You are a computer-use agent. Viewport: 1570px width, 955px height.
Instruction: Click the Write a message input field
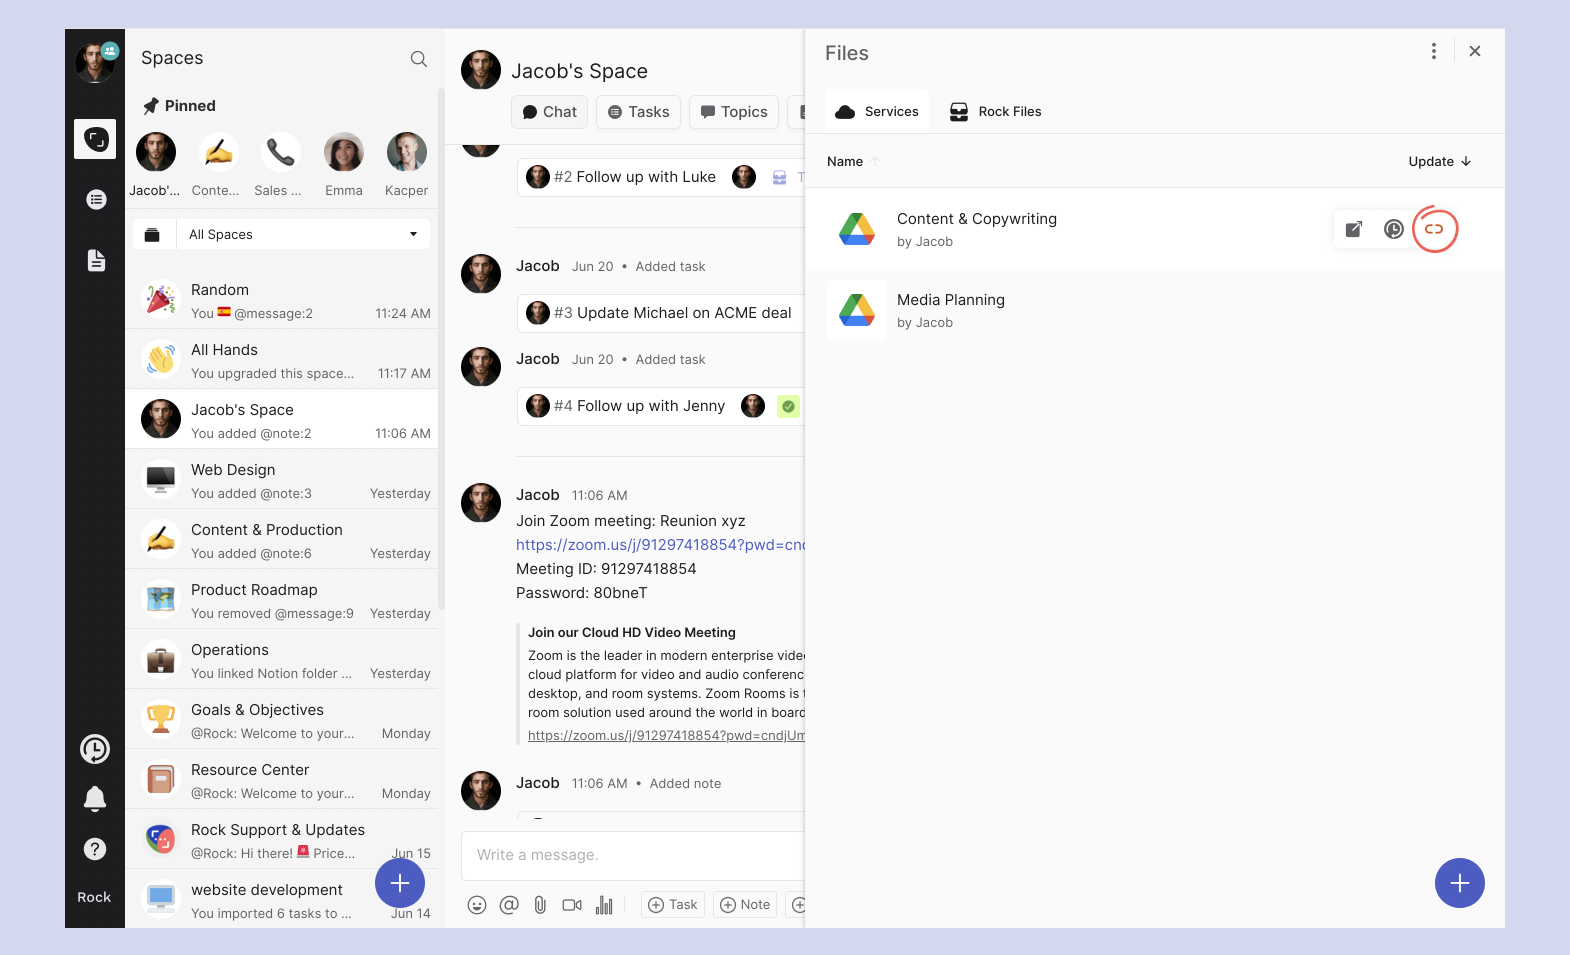pyautogui.click(x=630, y=855)
